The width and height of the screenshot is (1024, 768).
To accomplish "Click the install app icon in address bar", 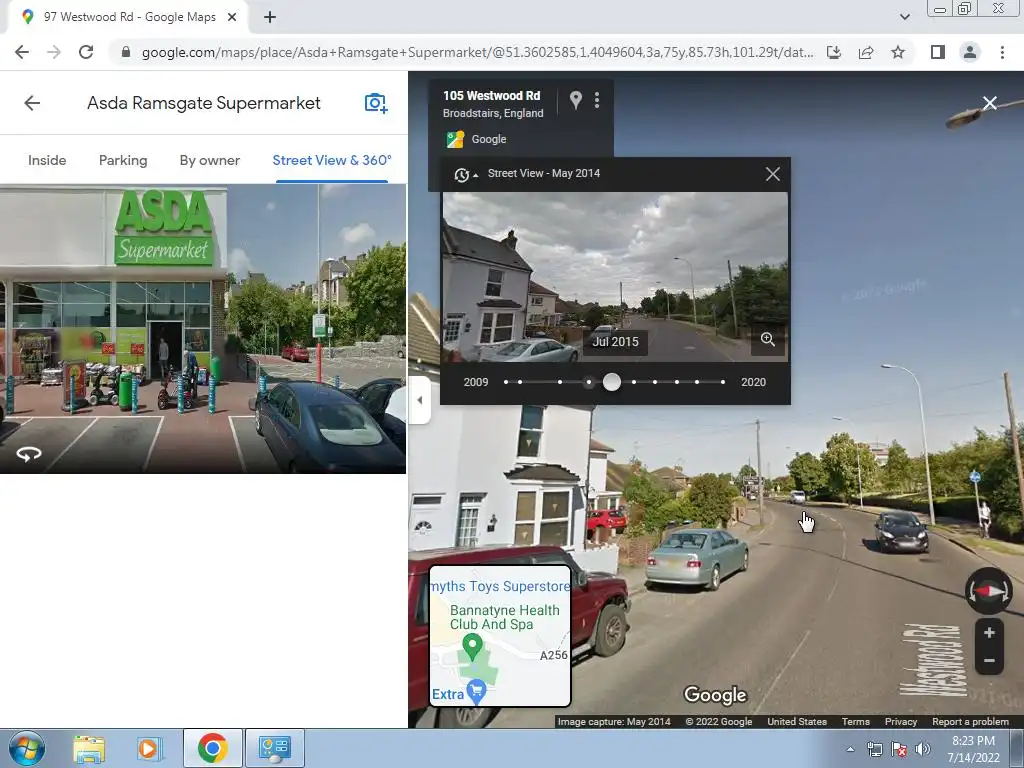I will [834, 52].
